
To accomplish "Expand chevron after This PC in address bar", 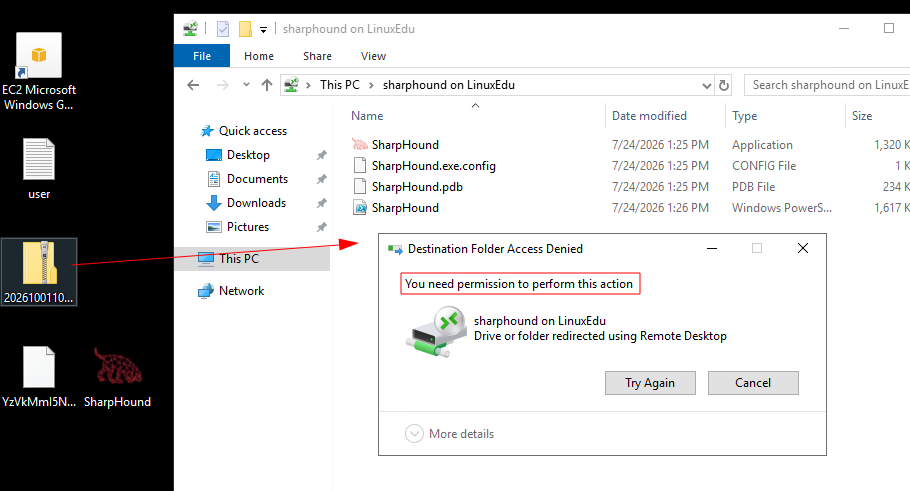I will 371,85.
